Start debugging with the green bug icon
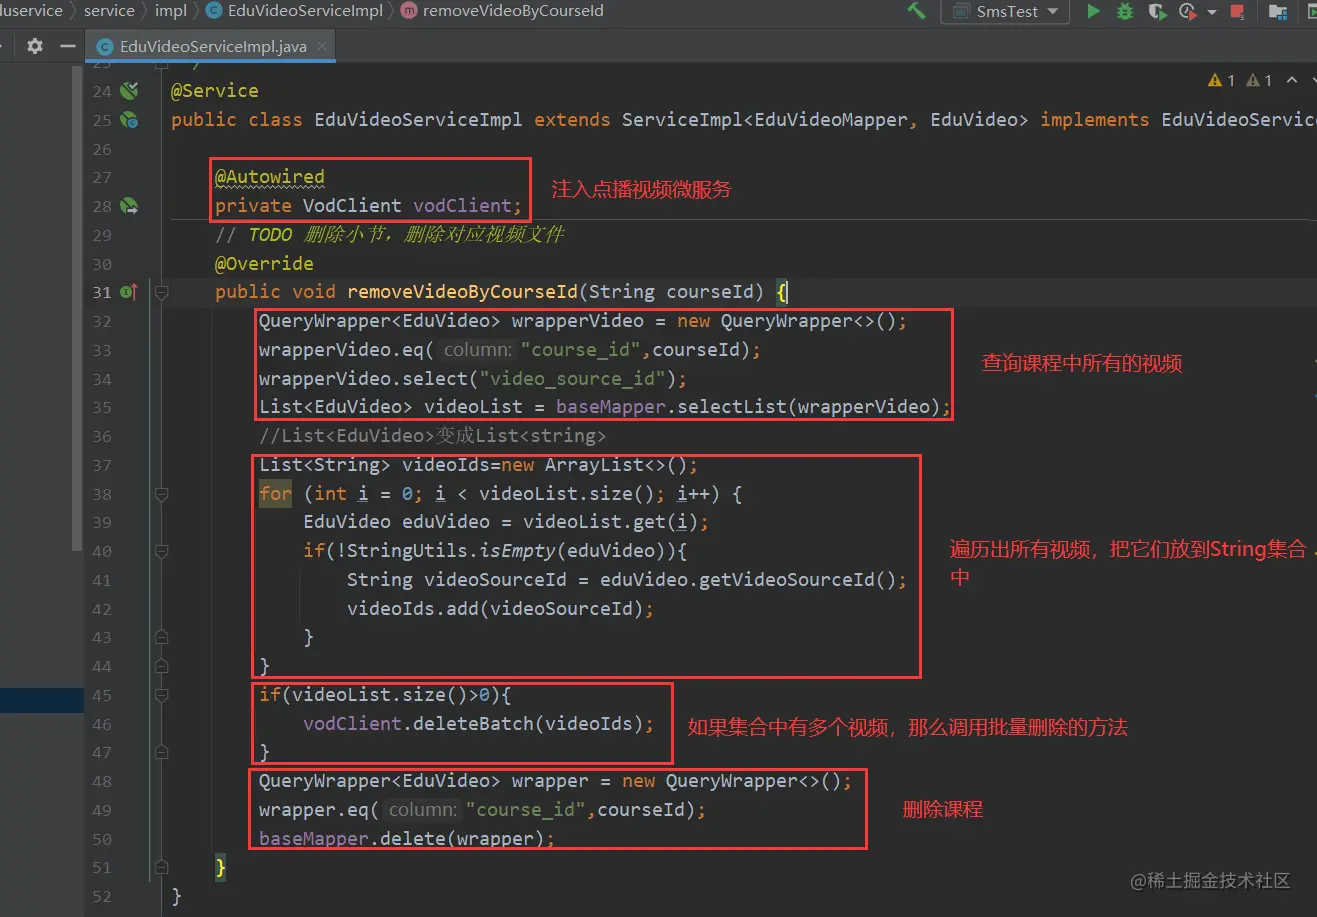This screenshot has width=1317, height=917. (x=1125, y=11)
